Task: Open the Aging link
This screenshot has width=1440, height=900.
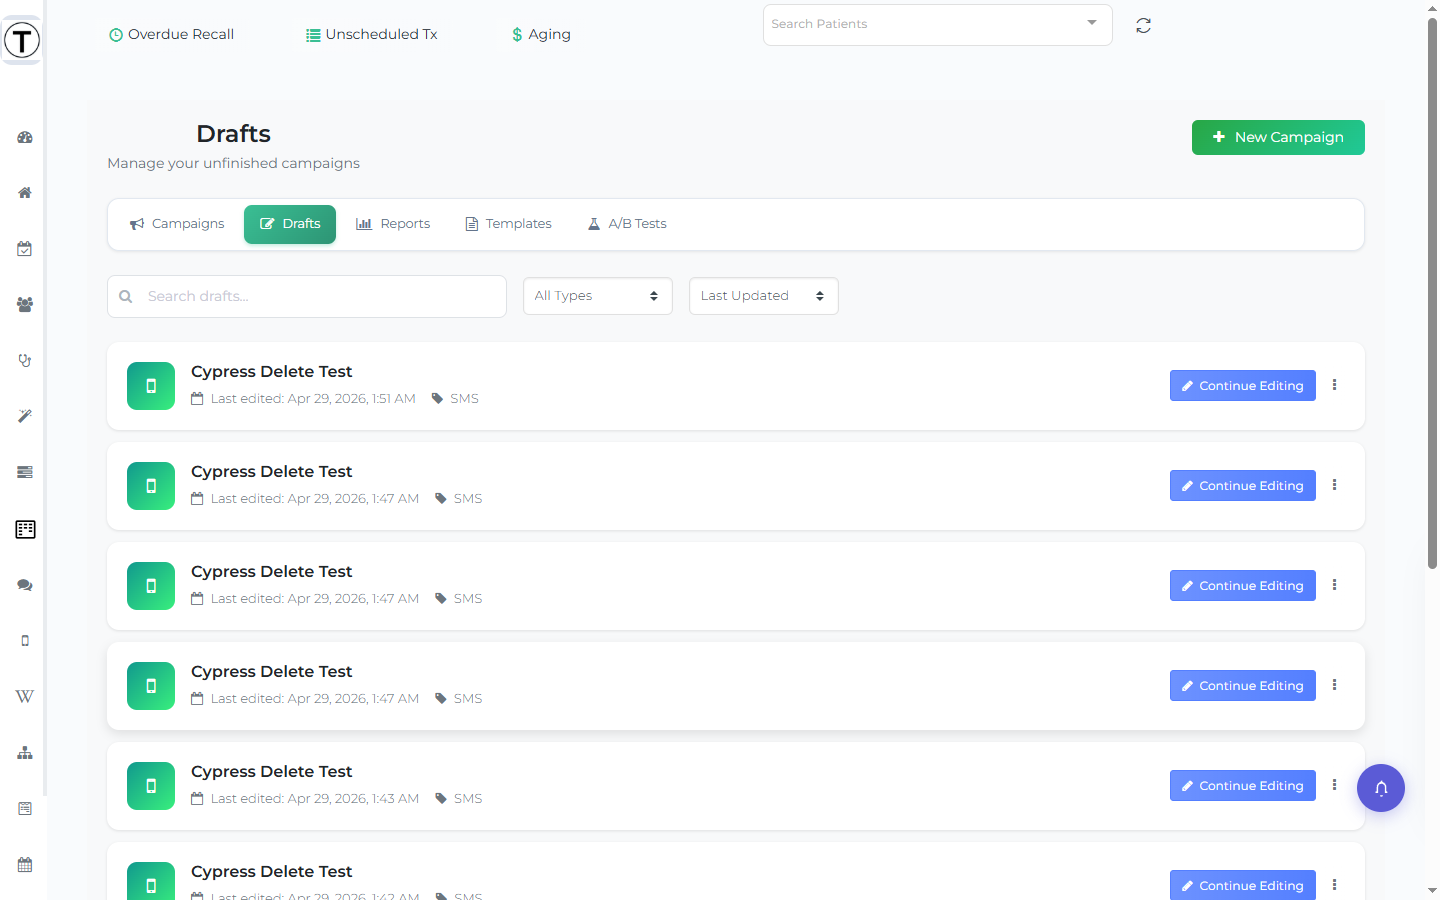Action: [x=541, y=35]
